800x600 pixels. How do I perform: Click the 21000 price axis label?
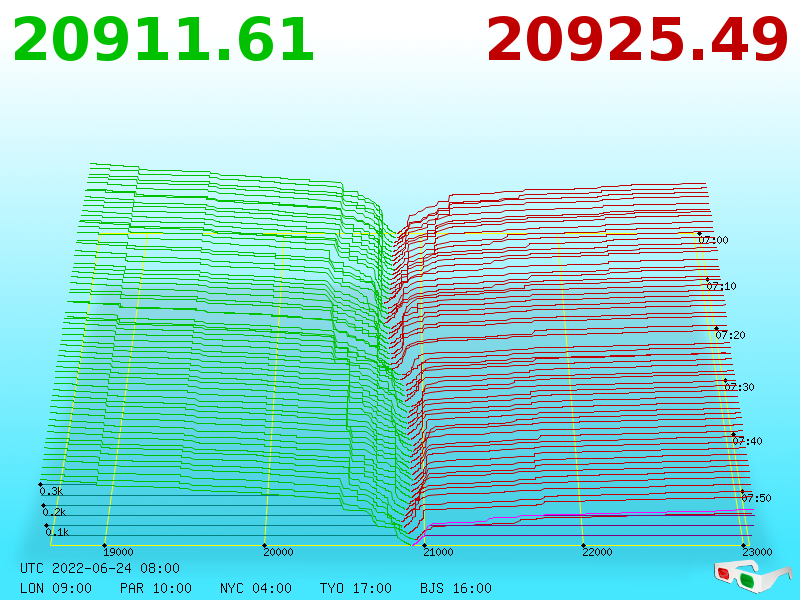click(438, 552)
